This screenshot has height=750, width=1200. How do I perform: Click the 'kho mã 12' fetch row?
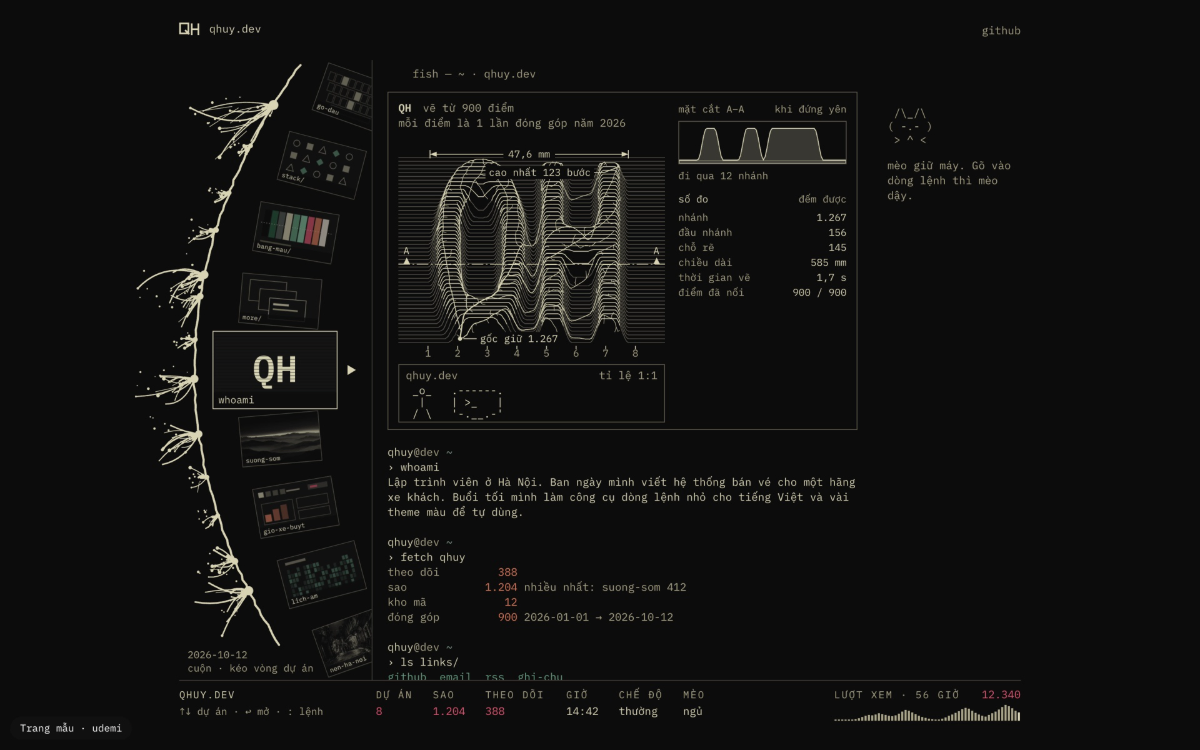452,602
